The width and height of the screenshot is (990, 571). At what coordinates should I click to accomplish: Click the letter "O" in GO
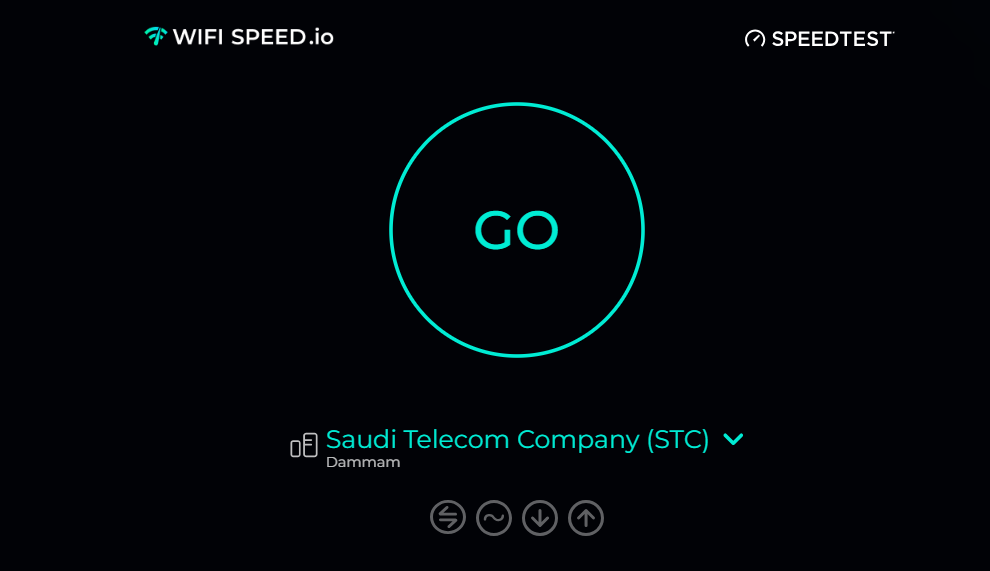tap(538, 231)
